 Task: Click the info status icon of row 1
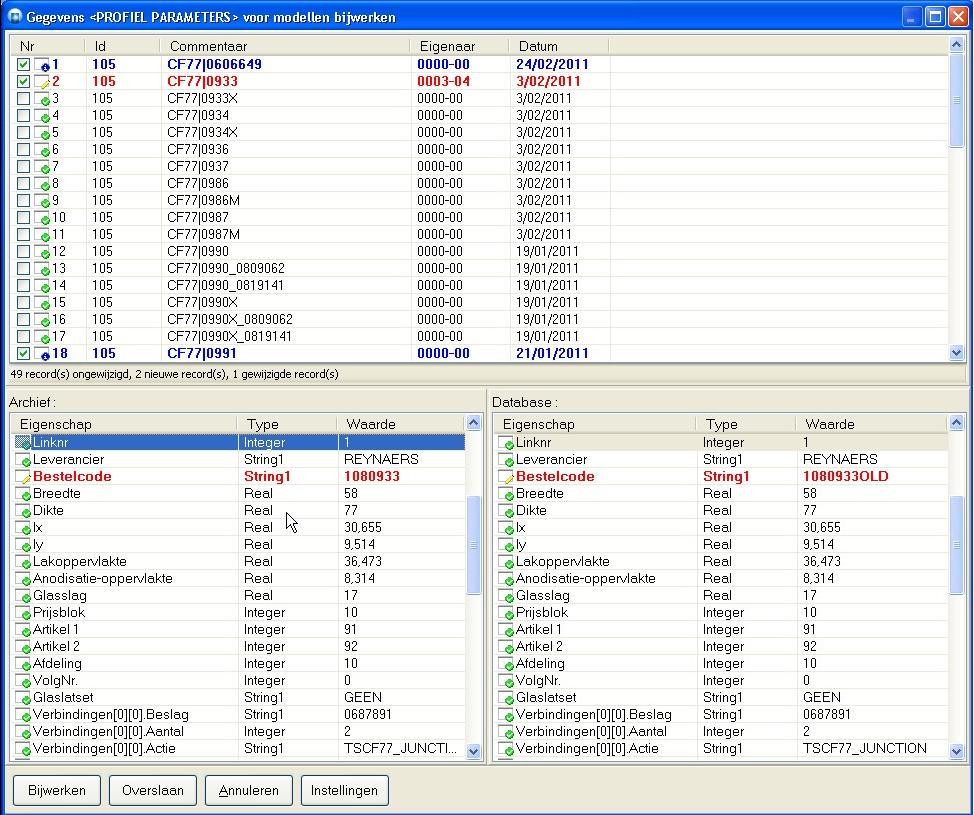point(42,65)
